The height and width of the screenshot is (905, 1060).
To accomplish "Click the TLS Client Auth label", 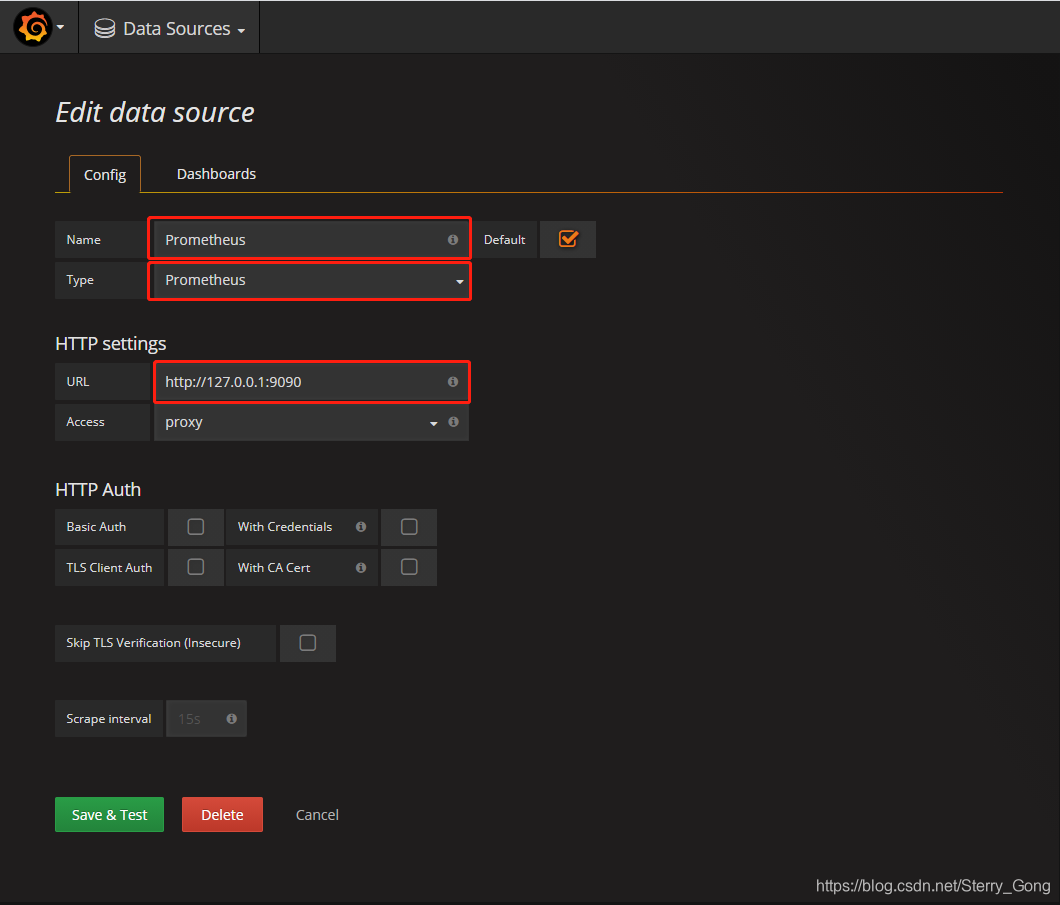I will coord(109,568).
